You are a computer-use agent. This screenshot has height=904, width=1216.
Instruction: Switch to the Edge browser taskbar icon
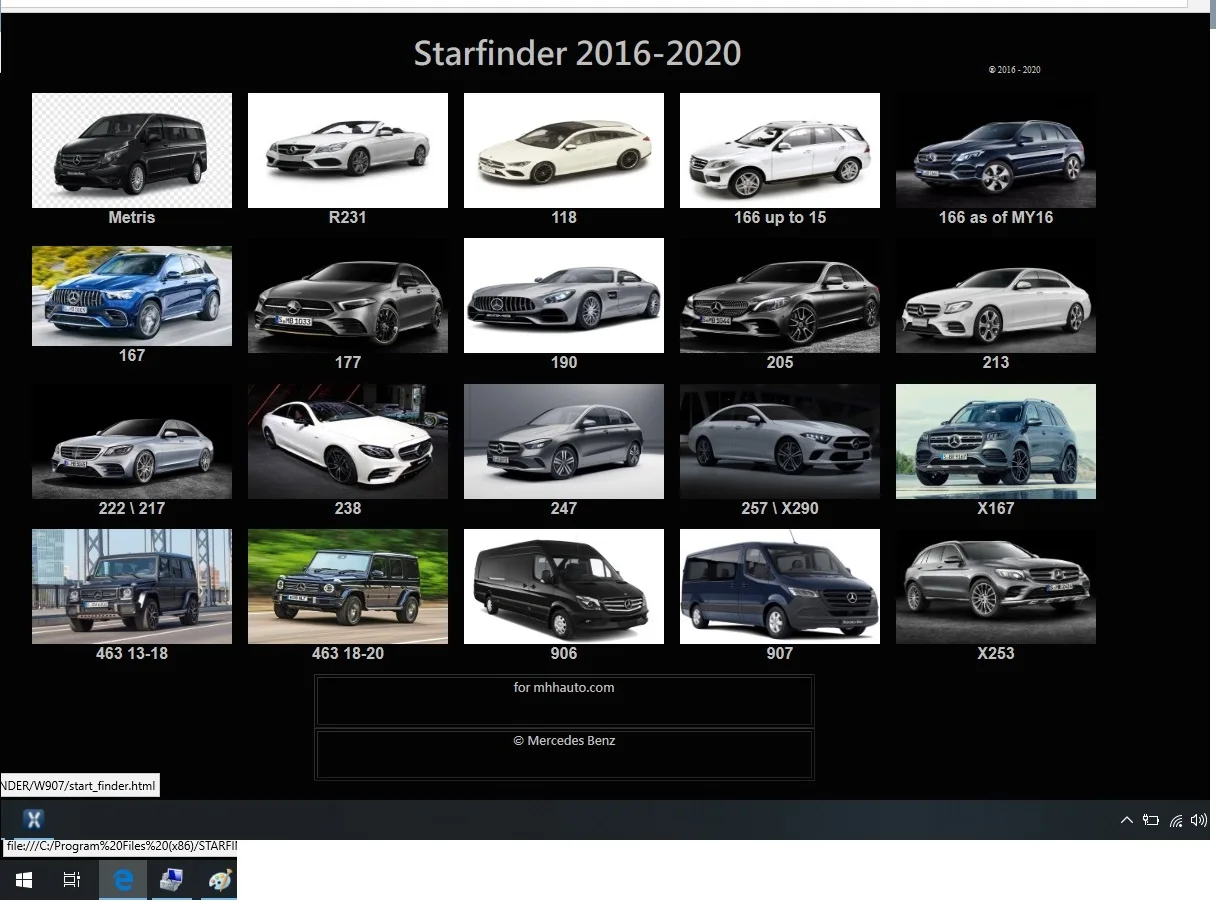pyautogui.click(x=123, y=880)
